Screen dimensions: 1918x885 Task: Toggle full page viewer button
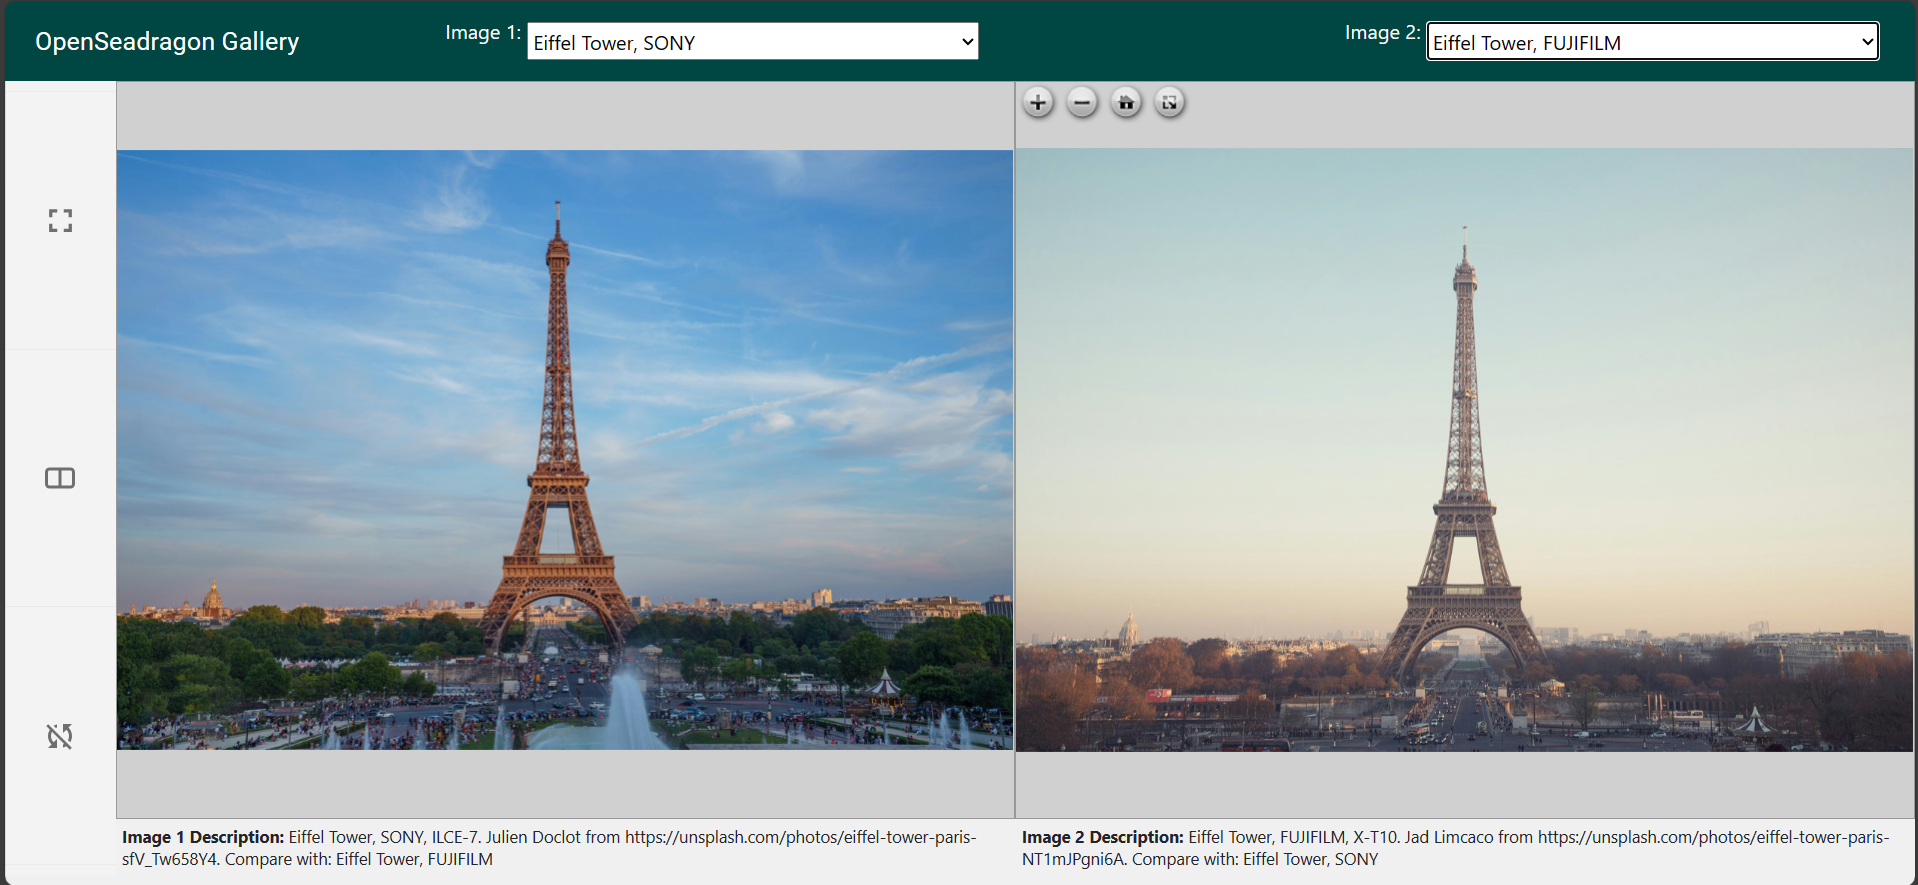click(1169, 103)
